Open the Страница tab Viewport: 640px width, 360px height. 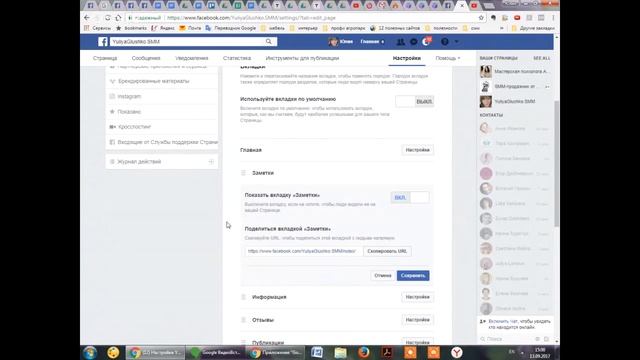click(105, 58)
